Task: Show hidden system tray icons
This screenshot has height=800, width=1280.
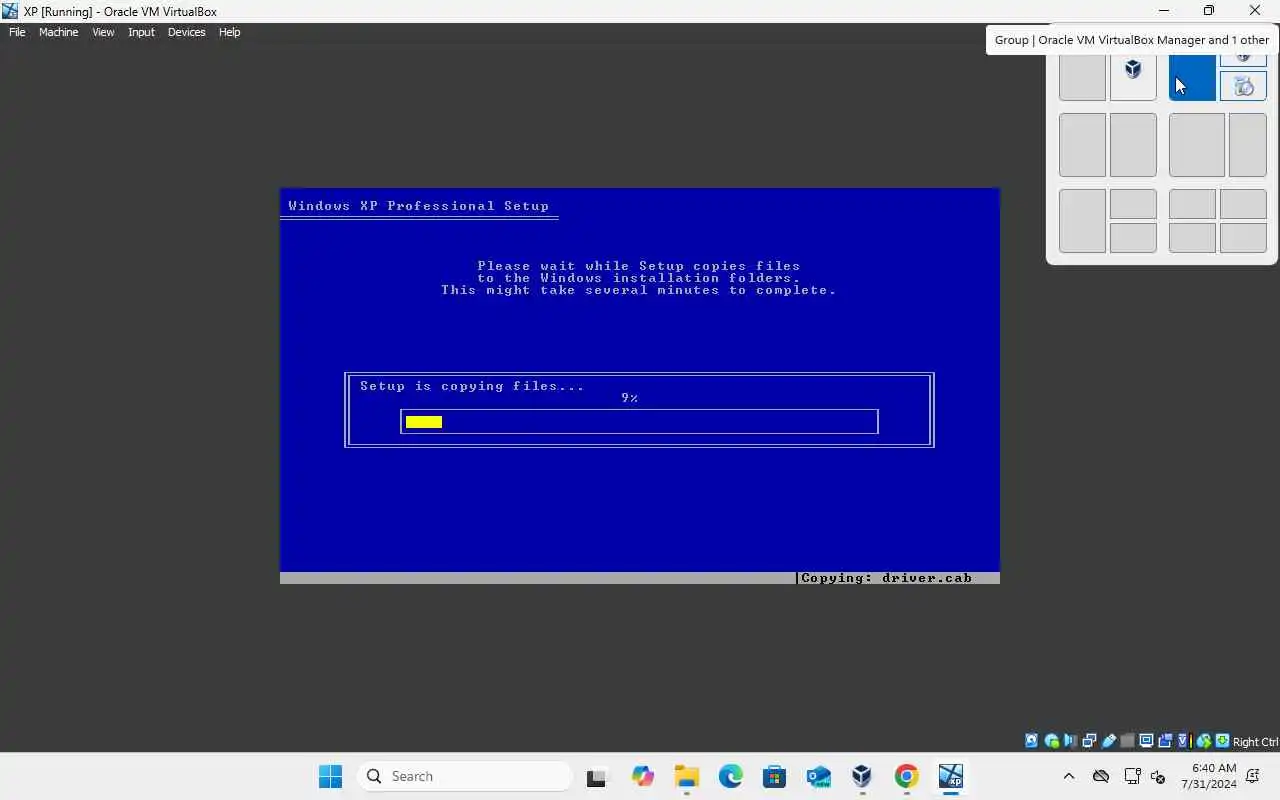Action: coord(1068,776)
